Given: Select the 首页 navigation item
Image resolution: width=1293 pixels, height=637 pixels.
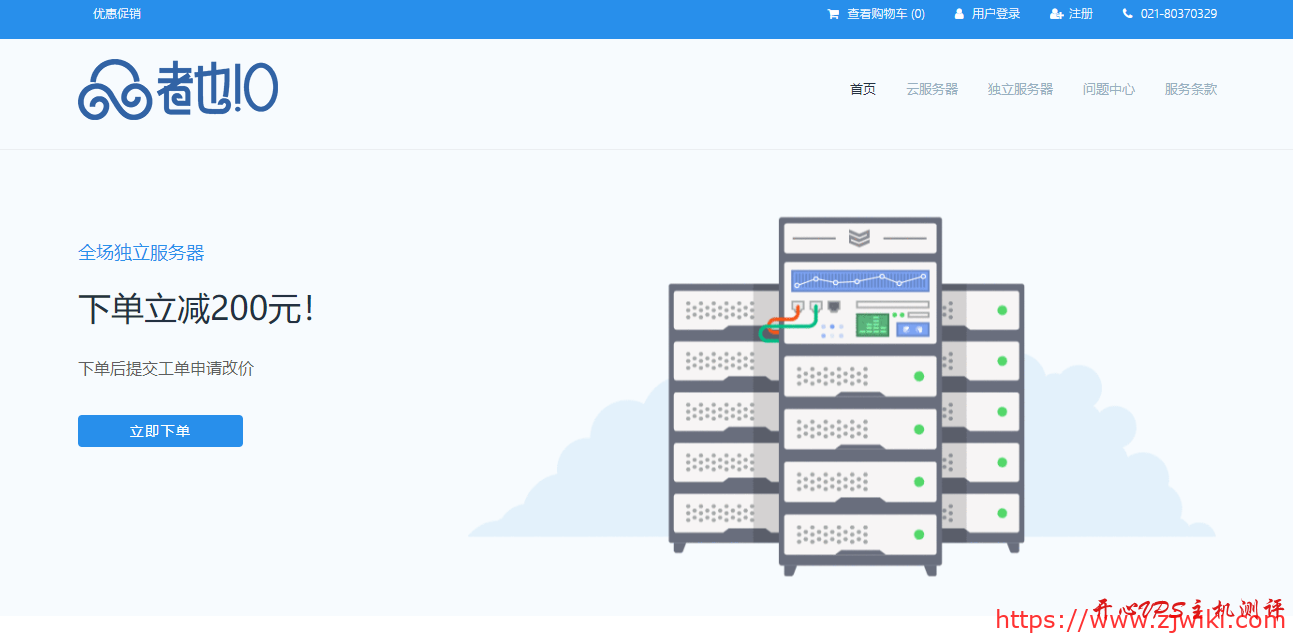Looking at the screenshot, I should [863, 89].
